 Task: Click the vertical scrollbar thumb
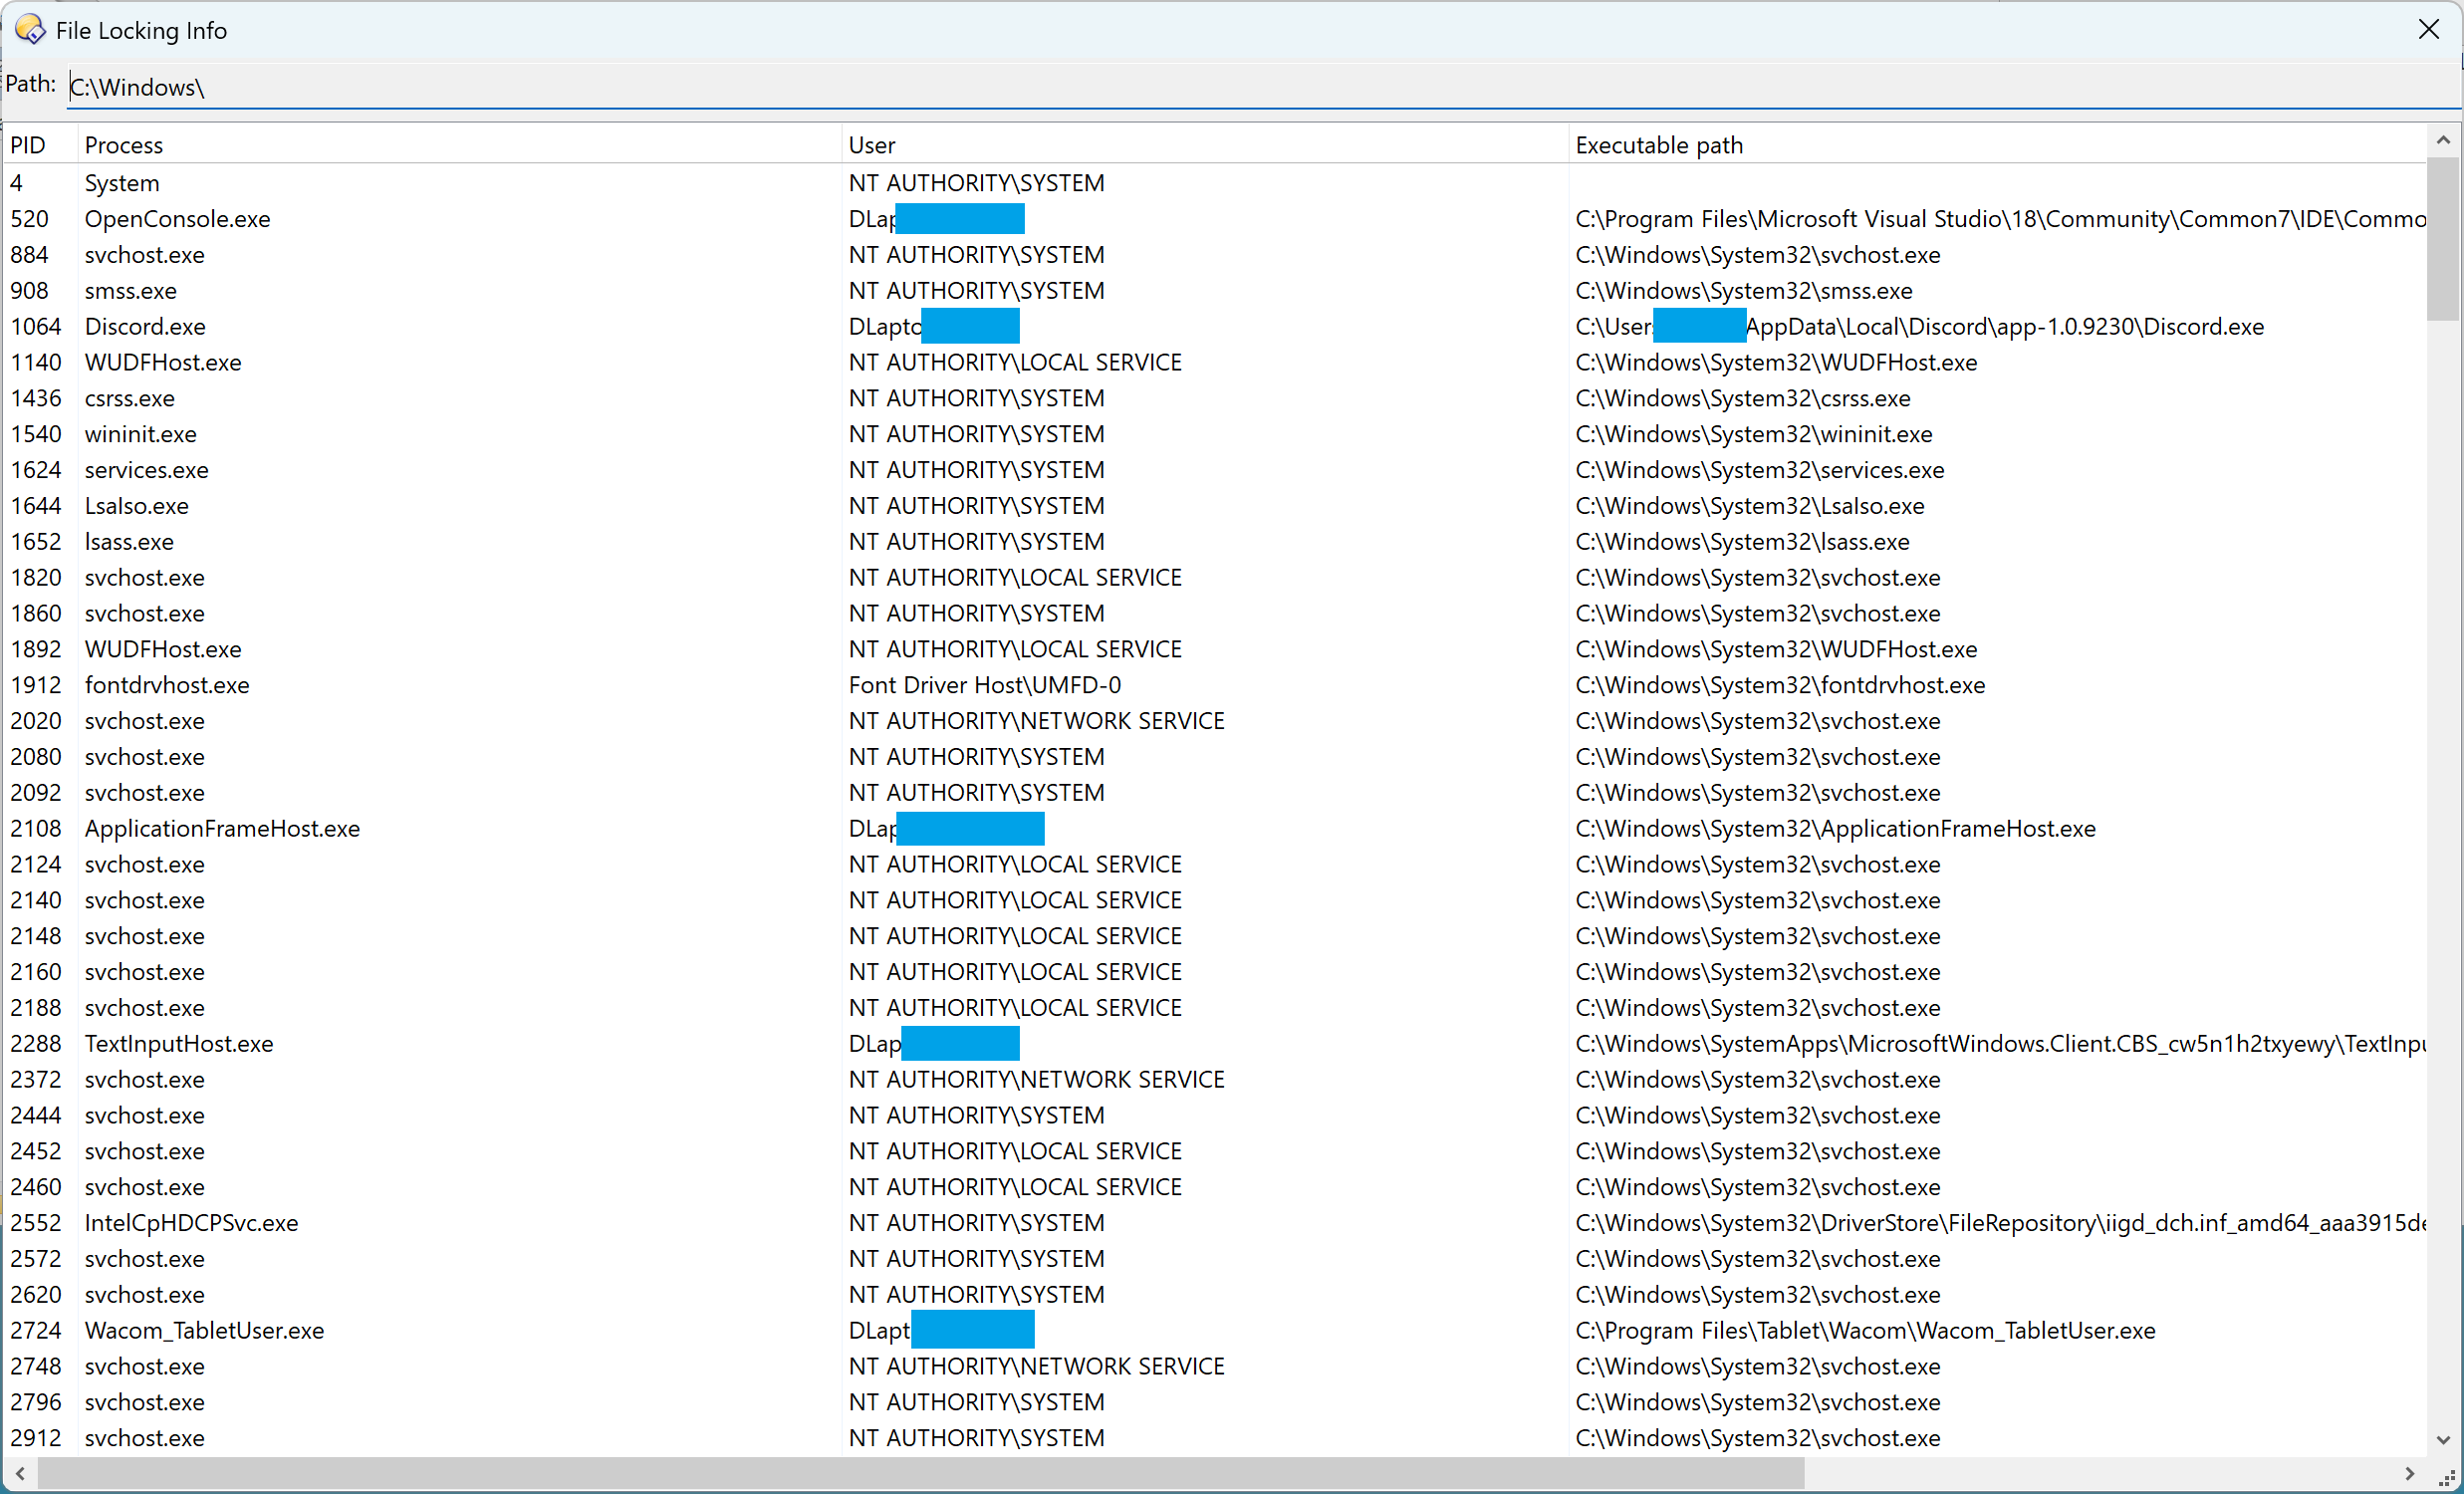pos(2442,240)
